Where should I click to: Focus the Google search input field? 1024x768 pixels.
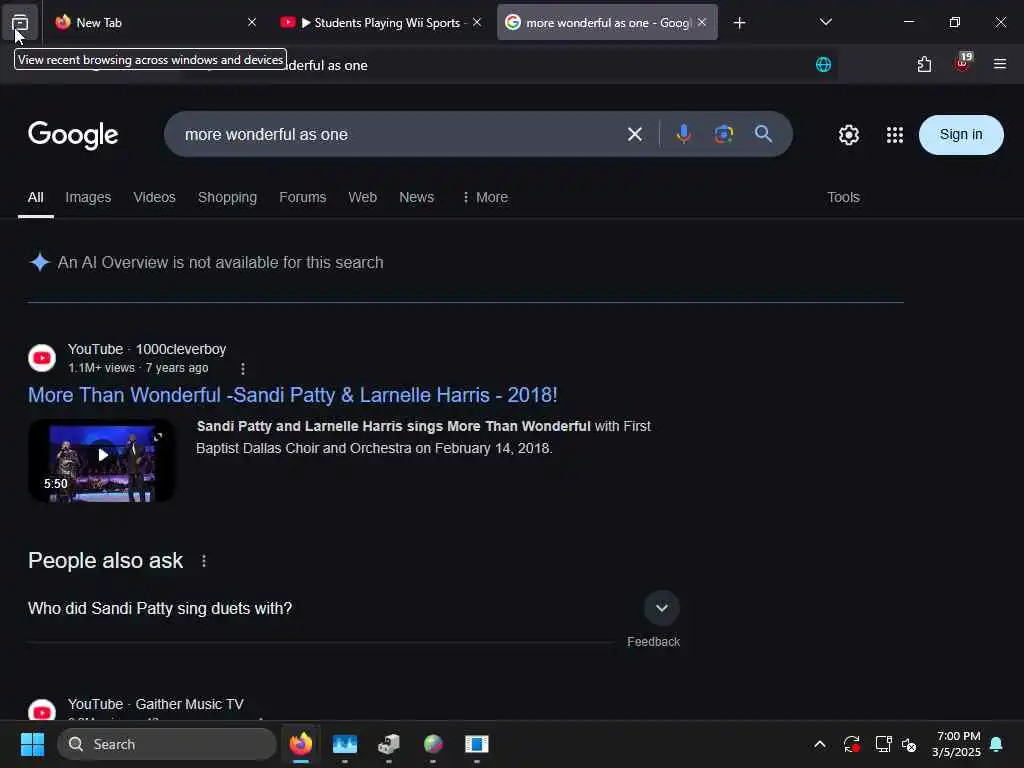pos(397,135)
